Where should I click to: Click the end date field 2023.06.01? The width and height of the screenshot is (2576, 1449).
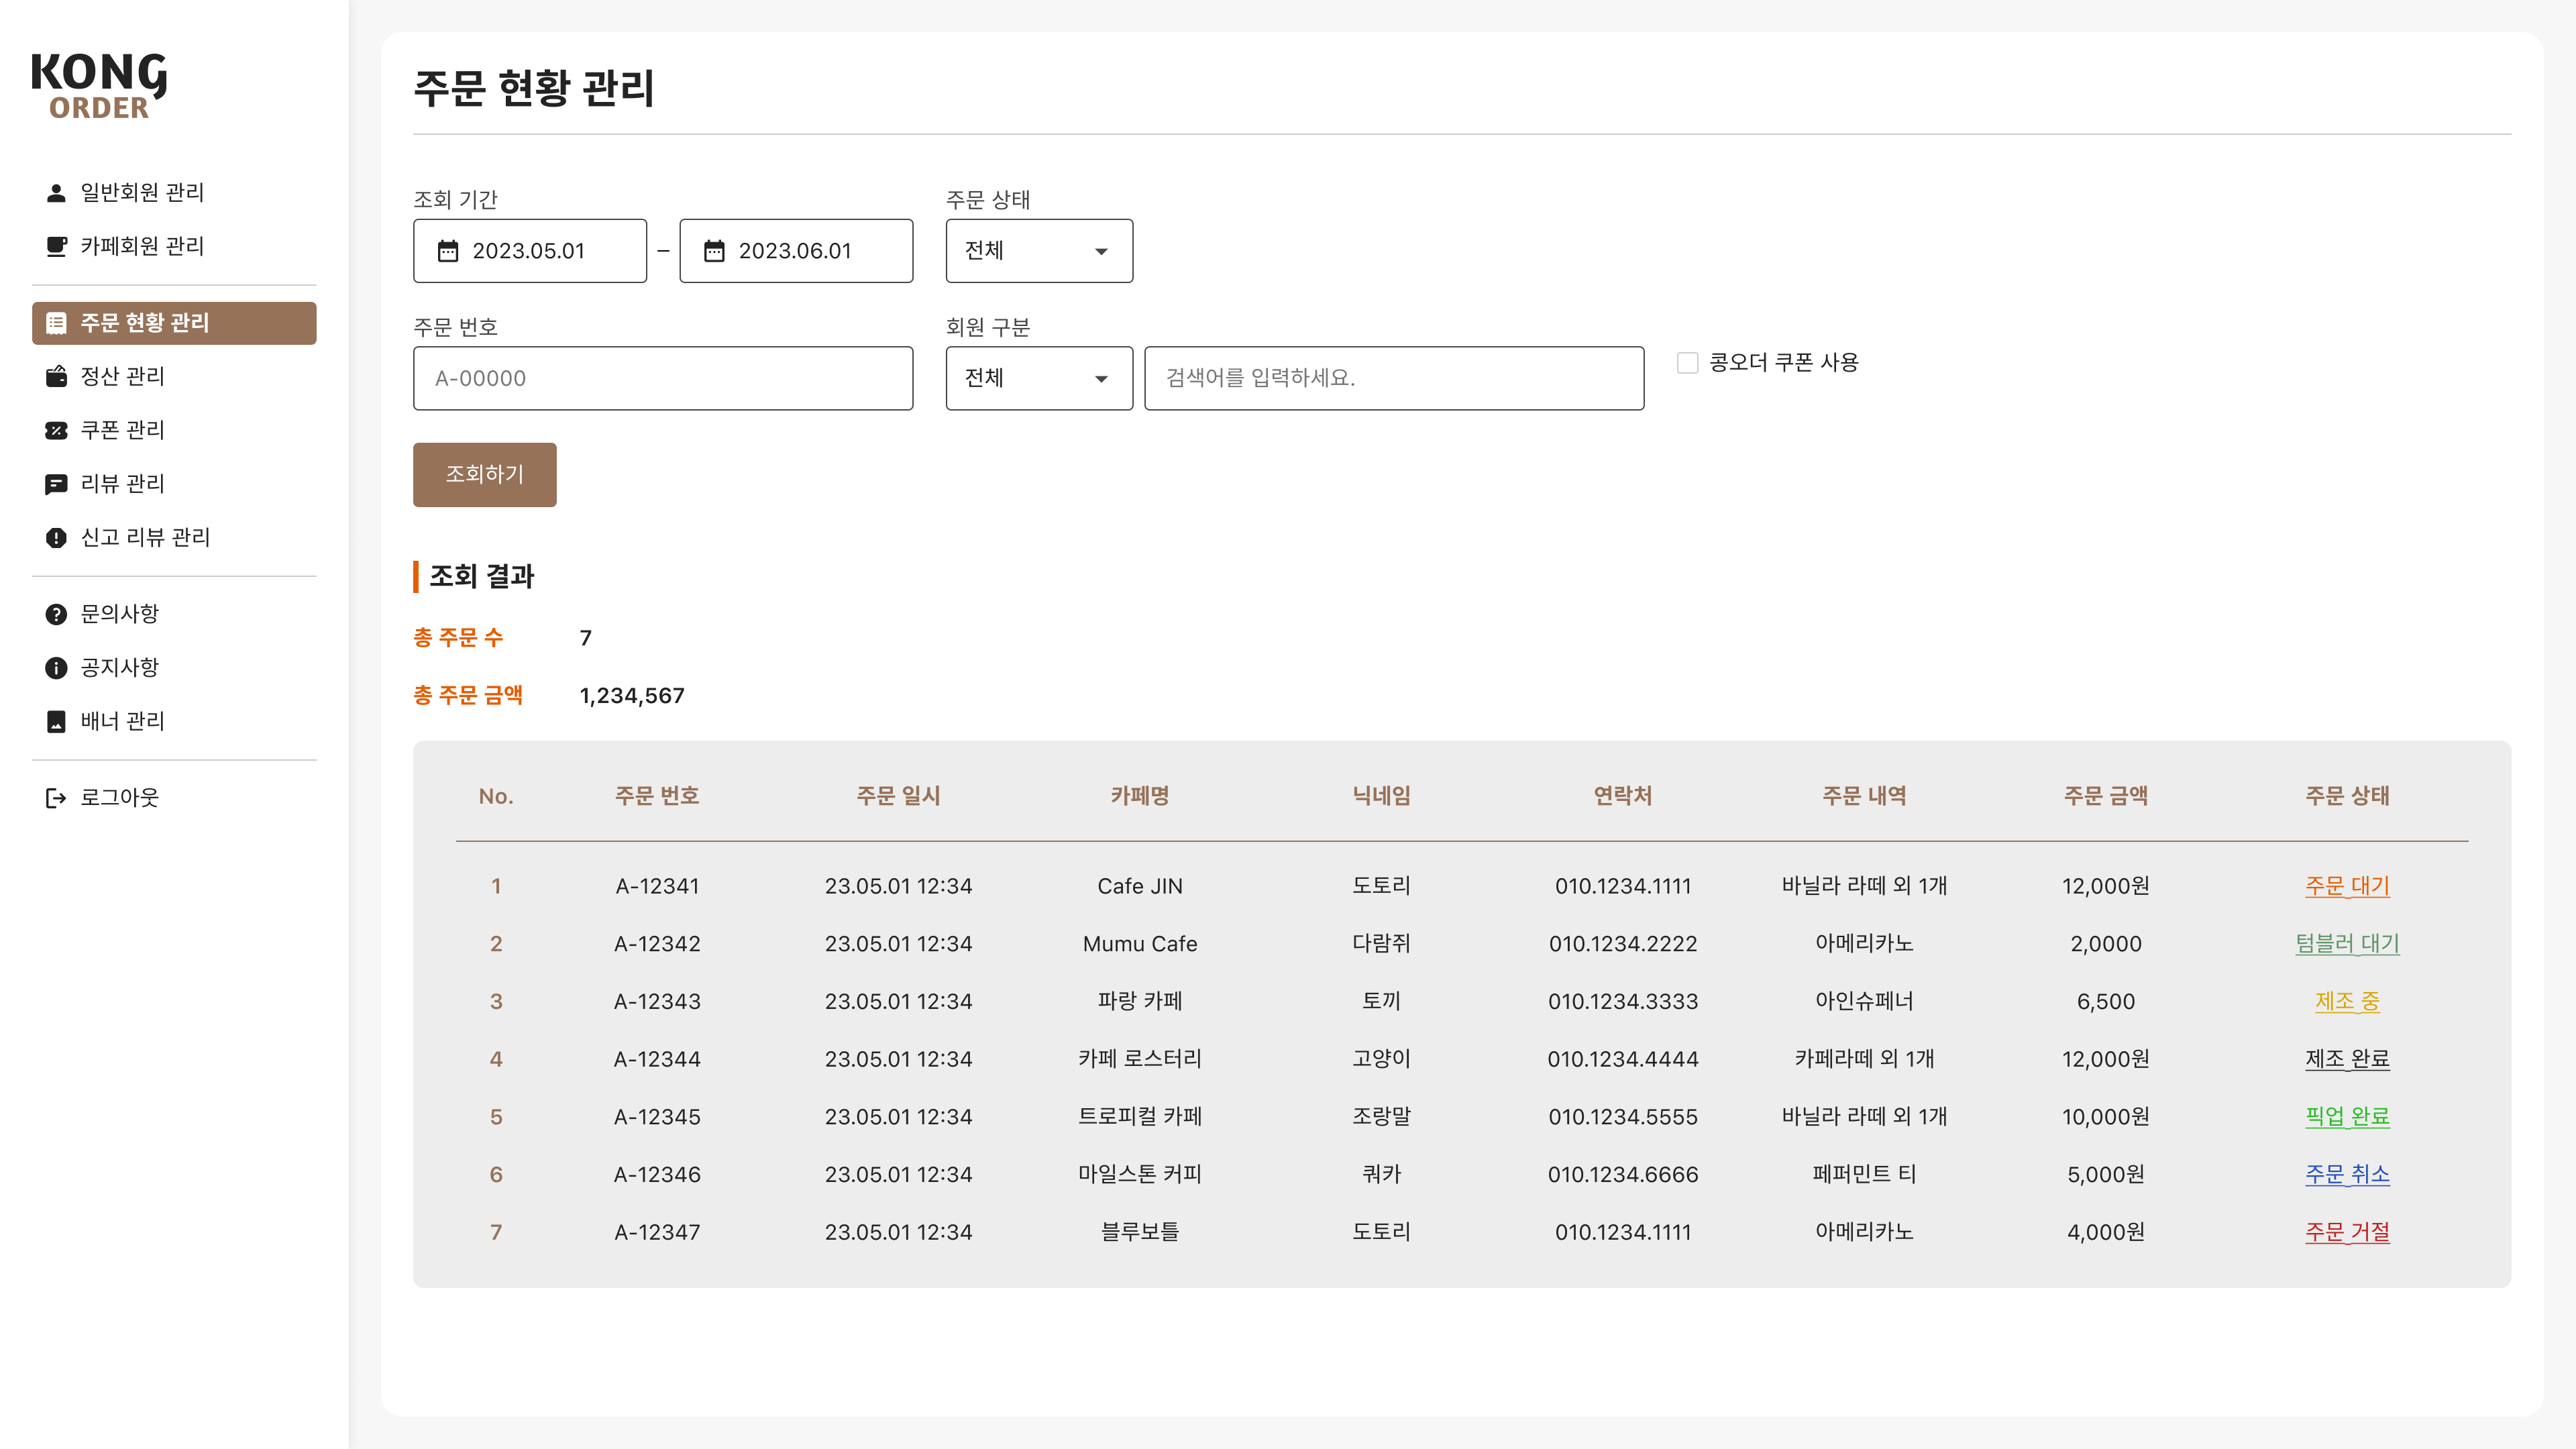coord(796,251)
